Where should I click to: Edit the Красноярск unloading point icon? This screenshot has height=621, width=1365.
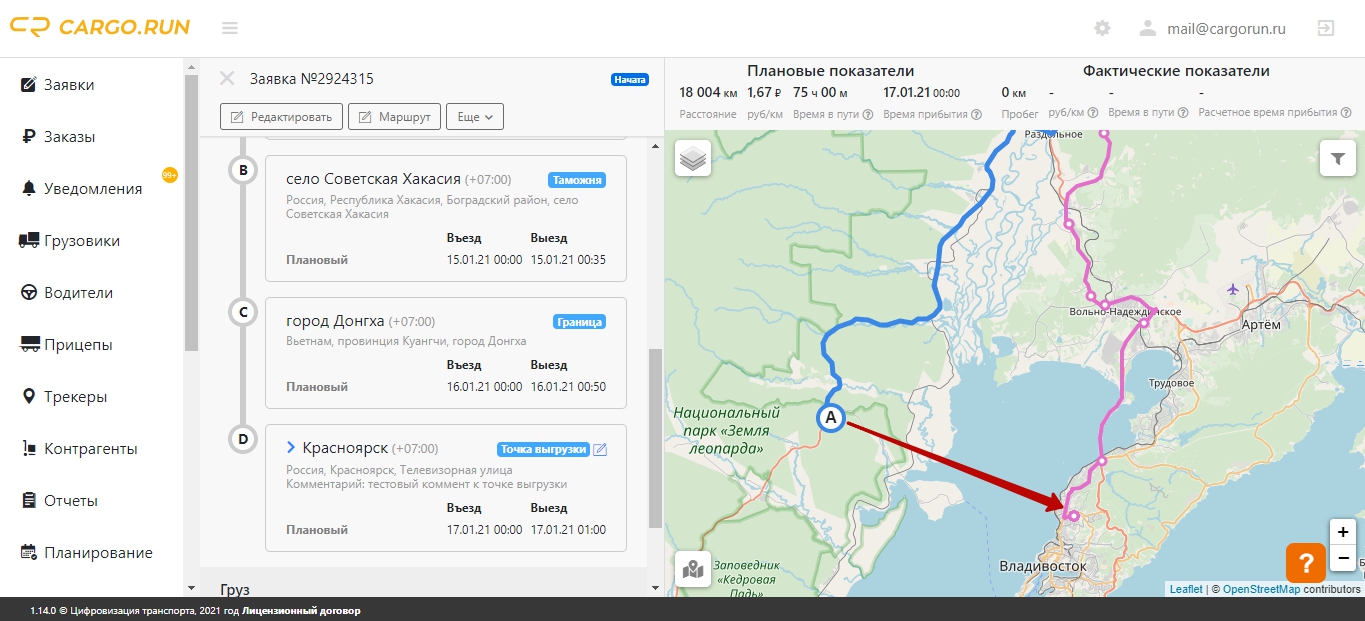point(600,449)
